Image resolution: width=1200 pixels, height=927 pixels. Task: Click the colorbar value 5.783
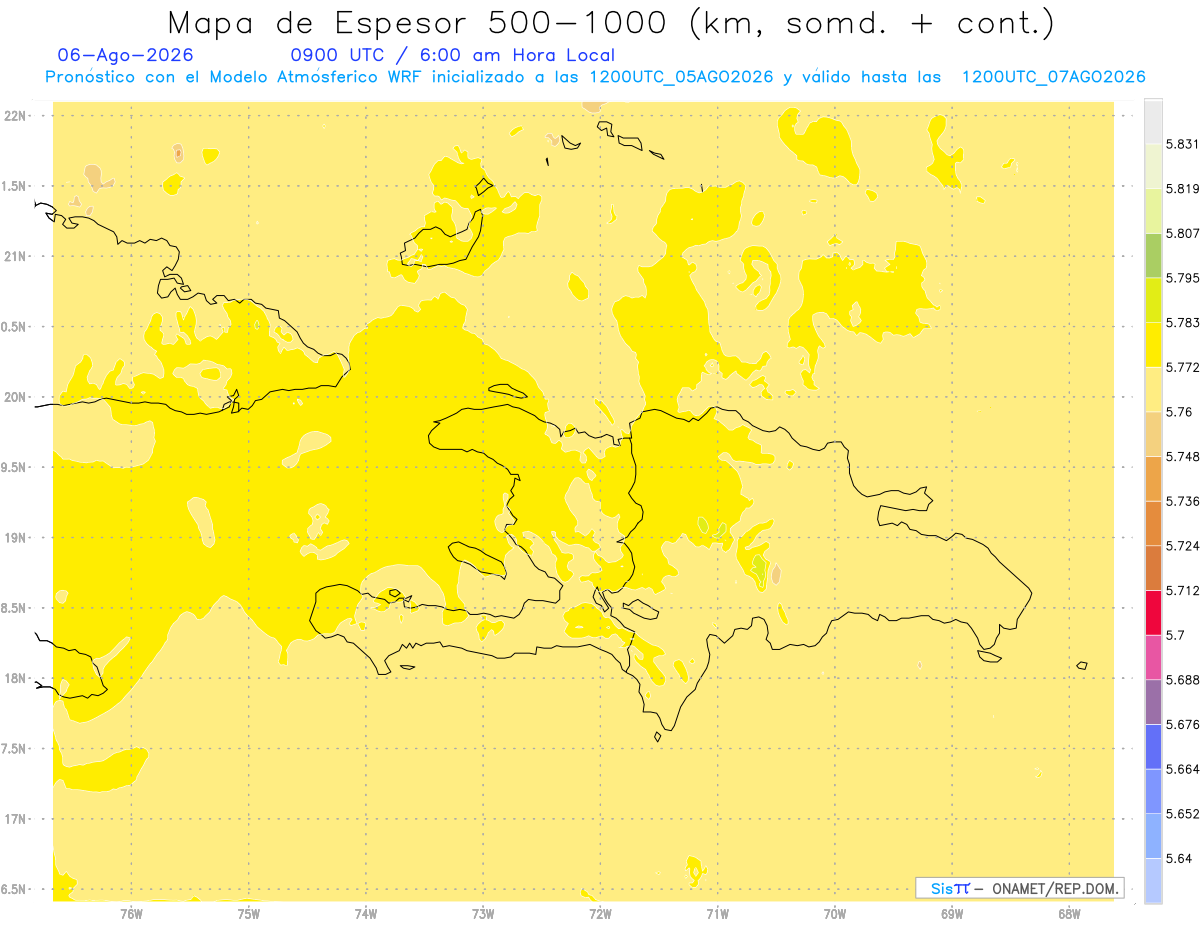1183,323
